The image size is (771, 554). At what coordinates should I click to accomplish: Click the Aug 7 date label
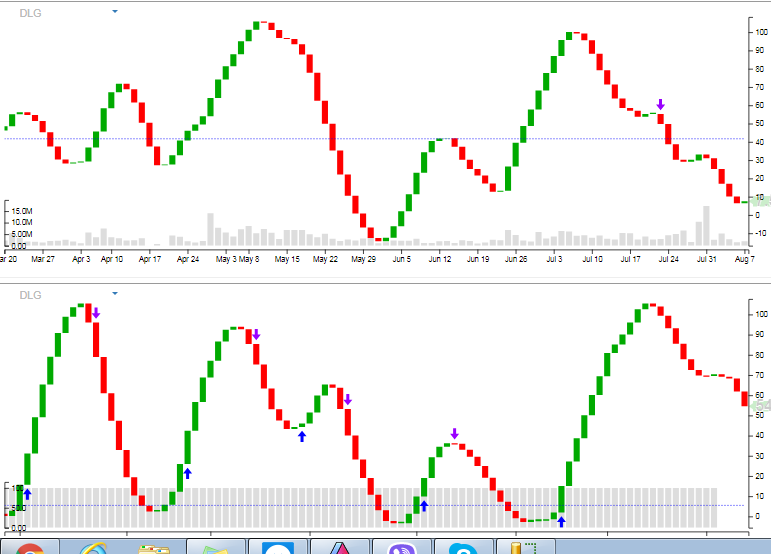pyautogui.click(x=744, y=259)
